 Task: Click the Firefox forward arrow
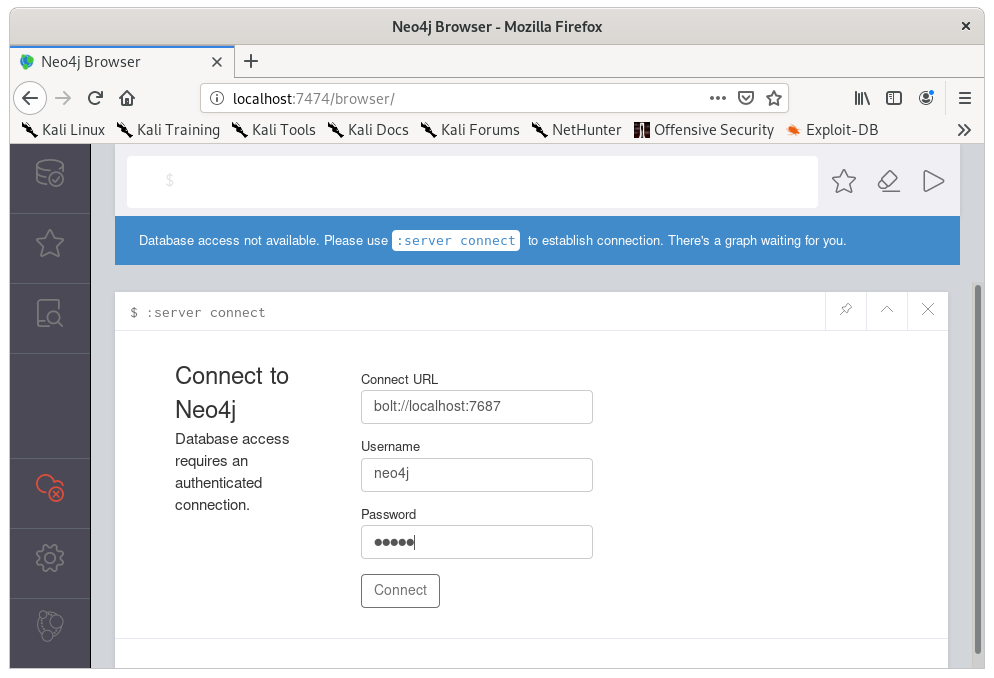[63, 98]
